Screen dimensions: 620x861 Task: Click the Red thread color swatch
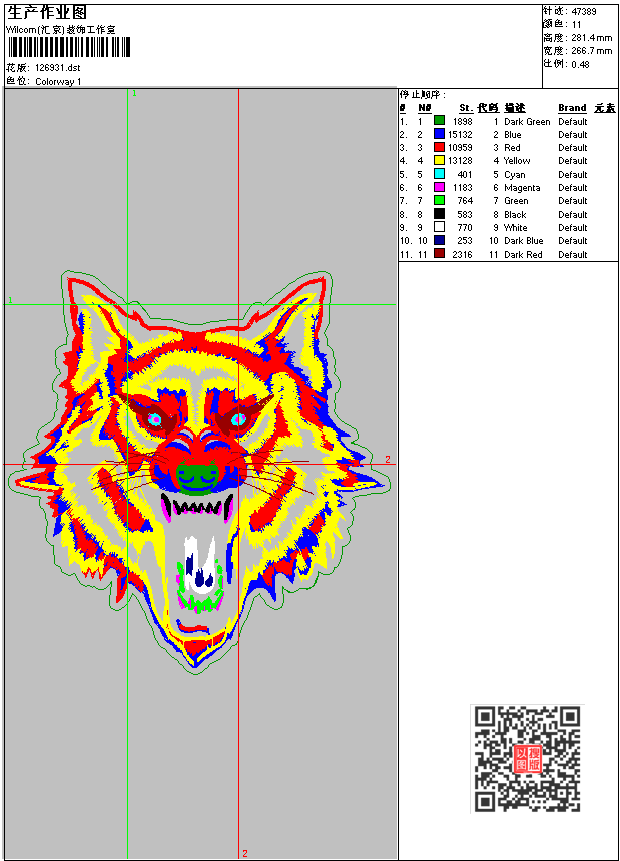439,147
